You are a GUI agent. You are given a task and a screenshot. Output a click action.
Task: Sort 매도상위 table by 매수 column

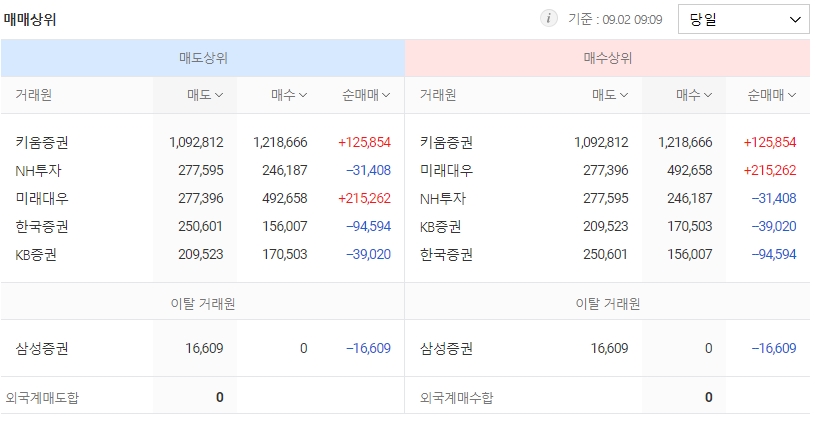point(289,95)
